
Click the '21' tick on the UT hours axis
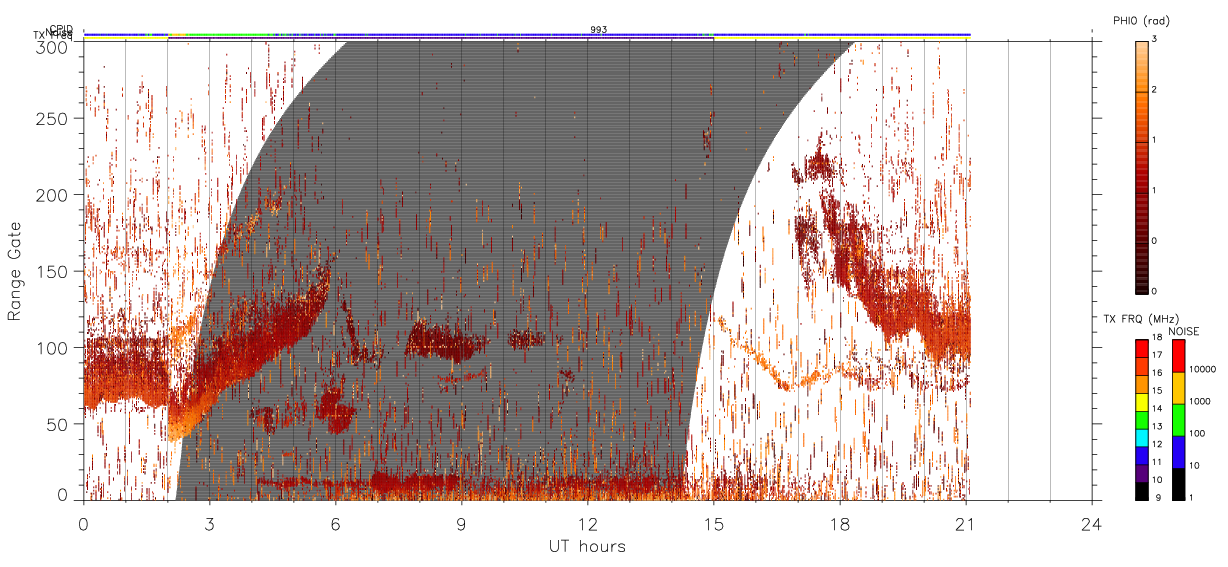pyautogui.click(x=965, y=522)
